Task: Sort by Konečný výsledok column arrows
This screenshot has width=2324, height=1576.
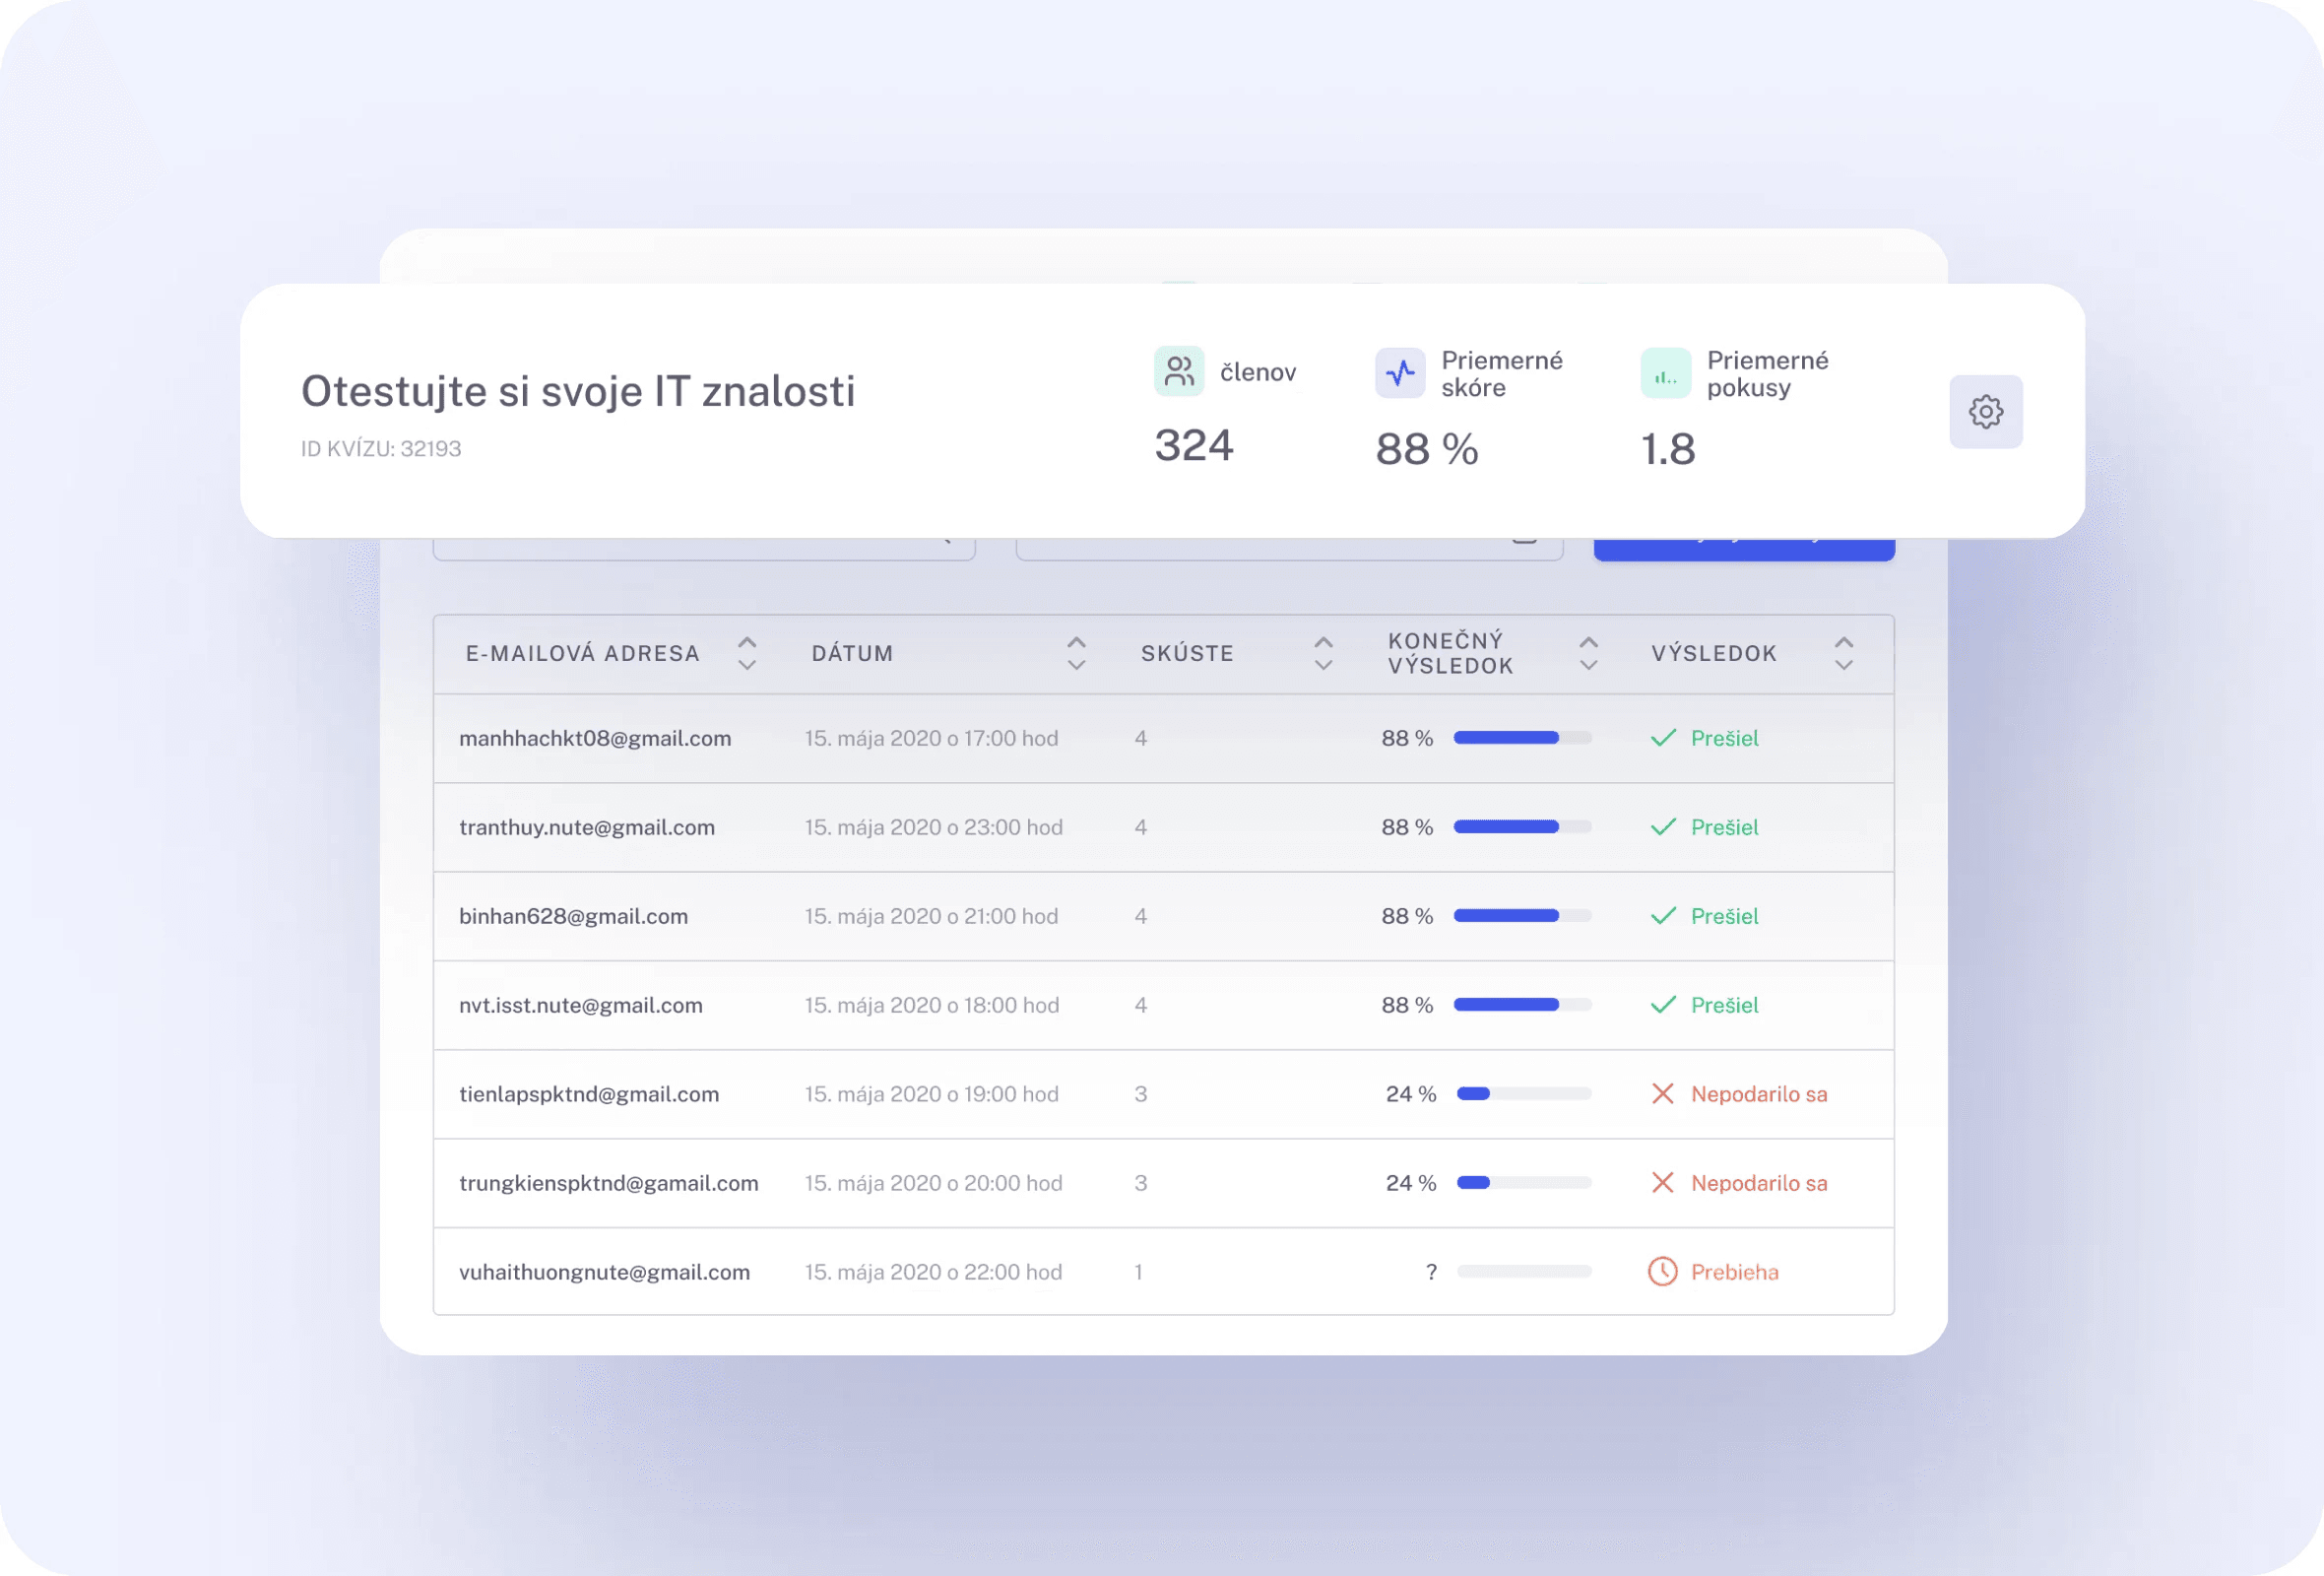Action: coord(1588,653)
